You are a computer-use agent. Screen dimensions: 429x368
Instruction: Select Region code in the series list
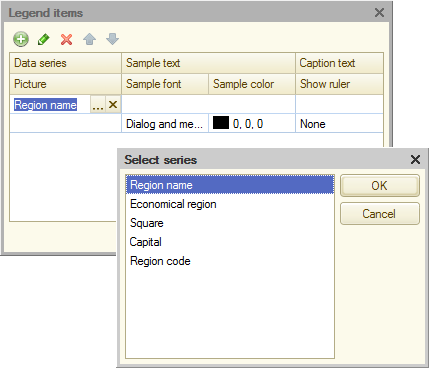230,261
